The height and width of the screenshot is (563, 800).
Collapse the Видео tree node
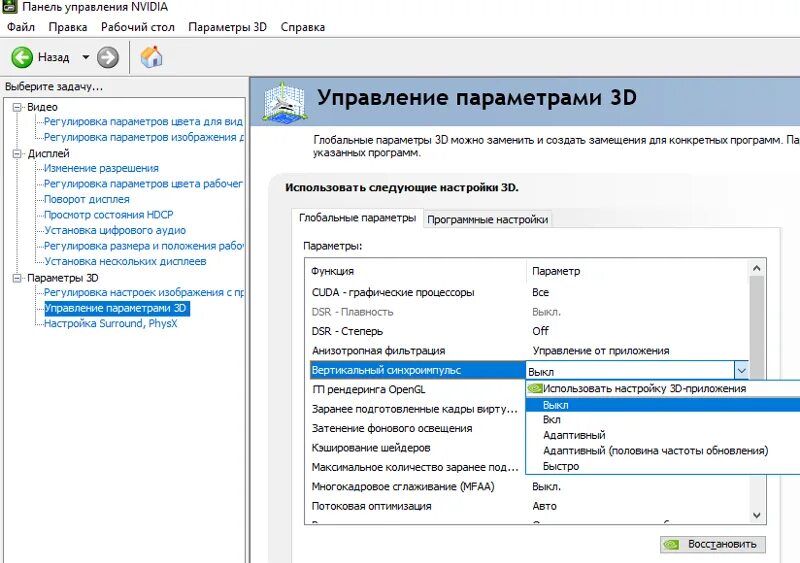click(17, 107)
